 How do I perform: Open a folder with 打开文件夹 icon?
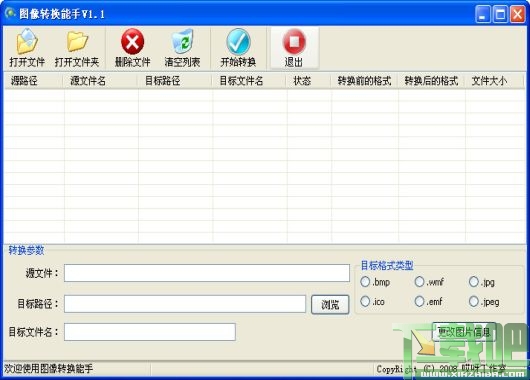click(x=77, y=42)
